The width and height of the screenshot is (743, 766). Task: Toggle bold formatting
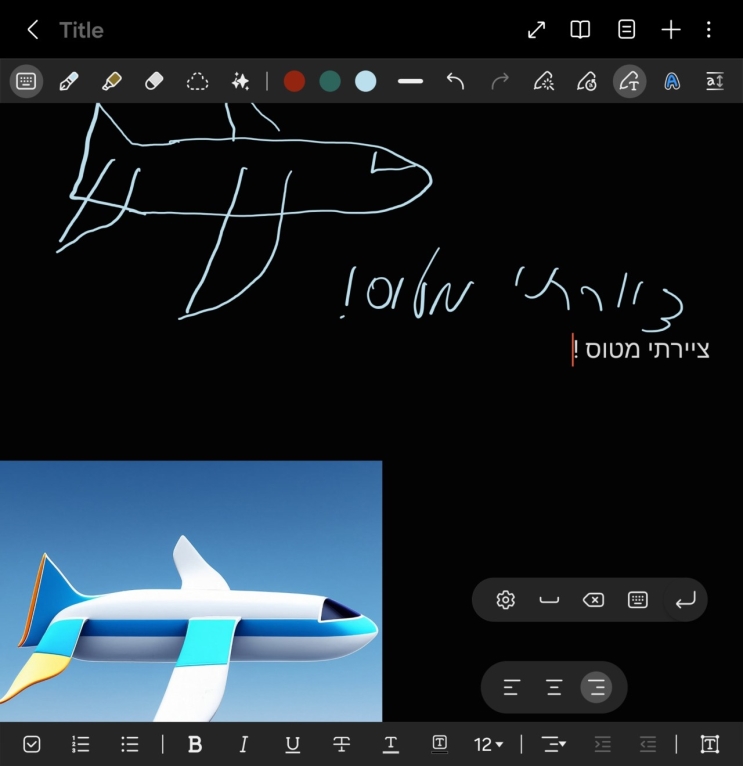(x=195, y=744)
